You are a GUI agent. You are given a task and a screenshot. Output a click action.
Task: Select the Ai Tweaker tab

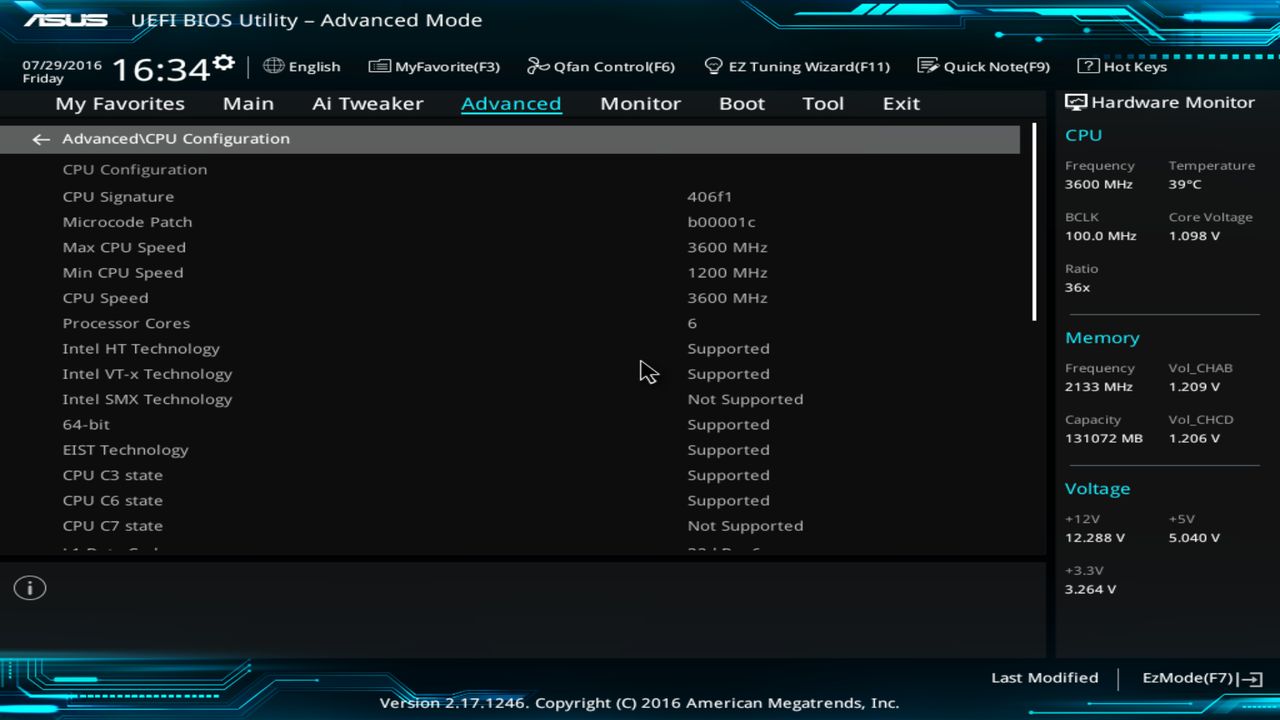click(x=367, y=103)
